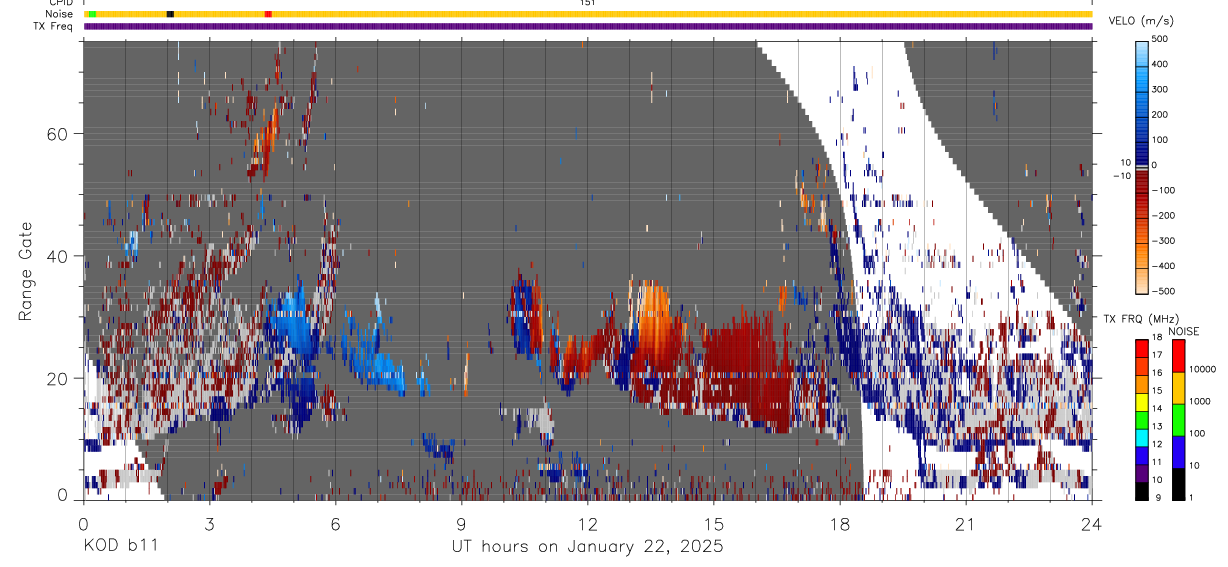Click the 17 label on TX FRQ scale
1228x567 pixels.
pyautogui.click(x=1158, y=356)
